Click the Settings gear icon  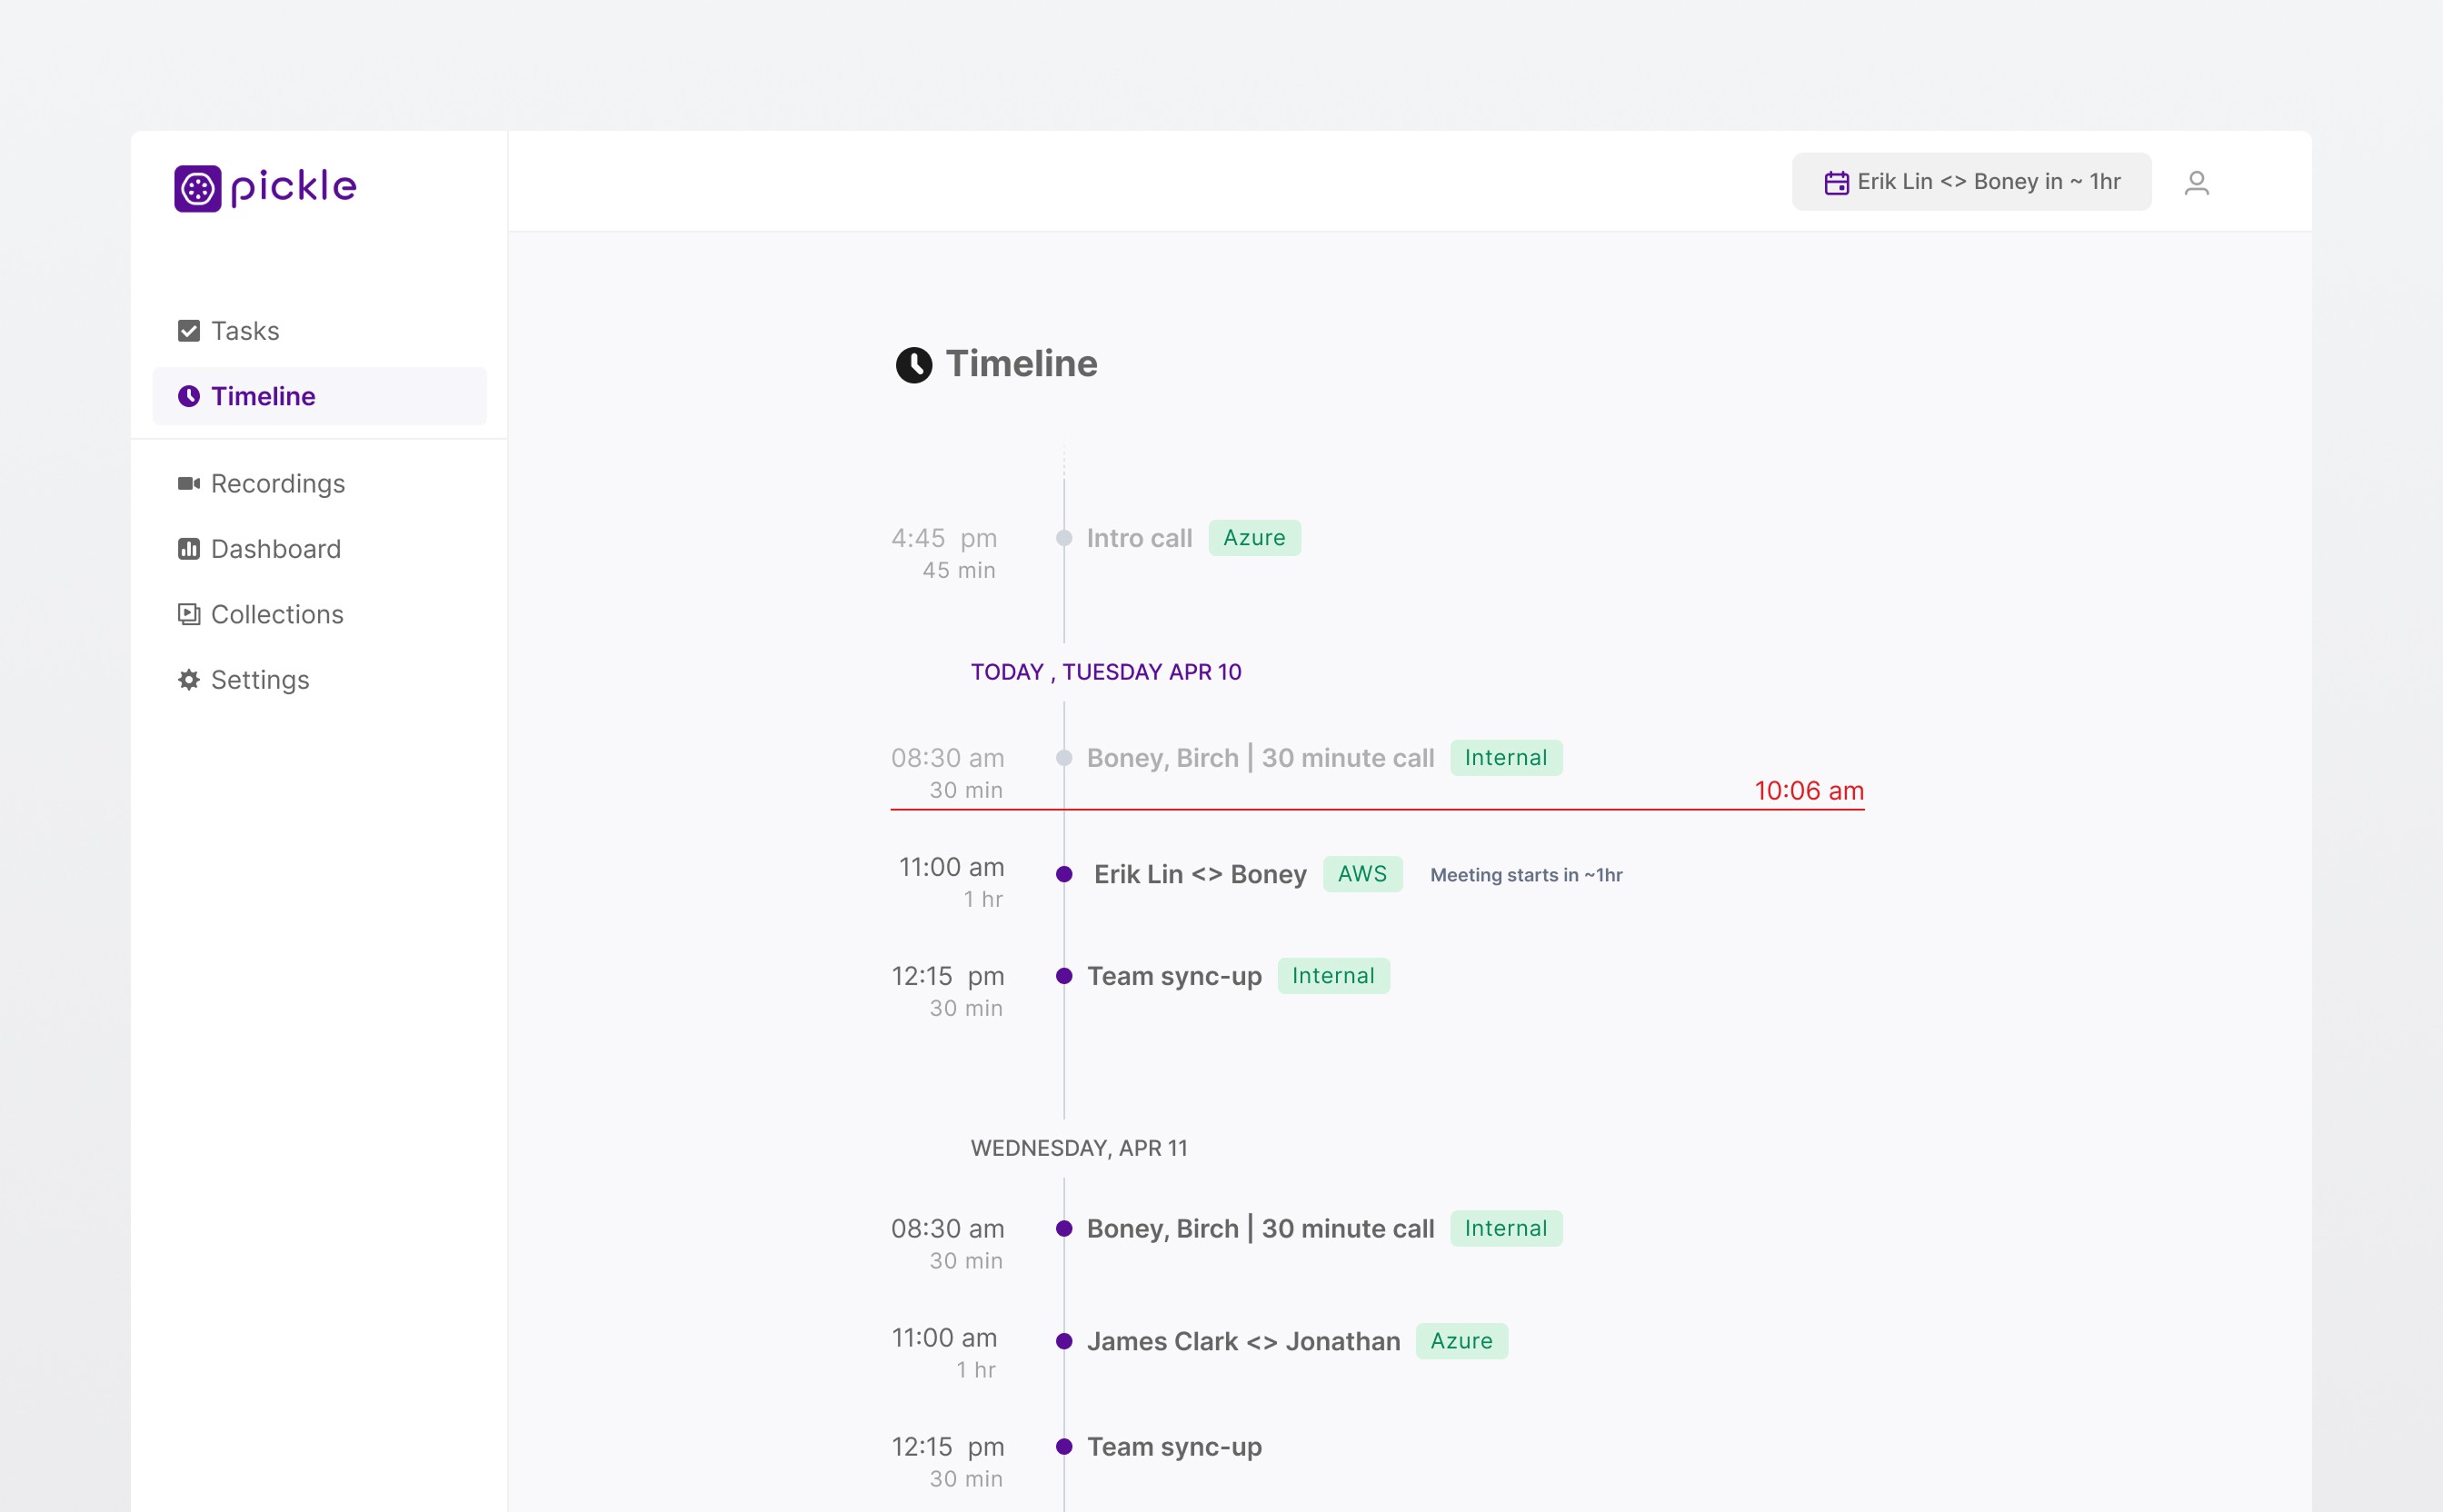188,680
